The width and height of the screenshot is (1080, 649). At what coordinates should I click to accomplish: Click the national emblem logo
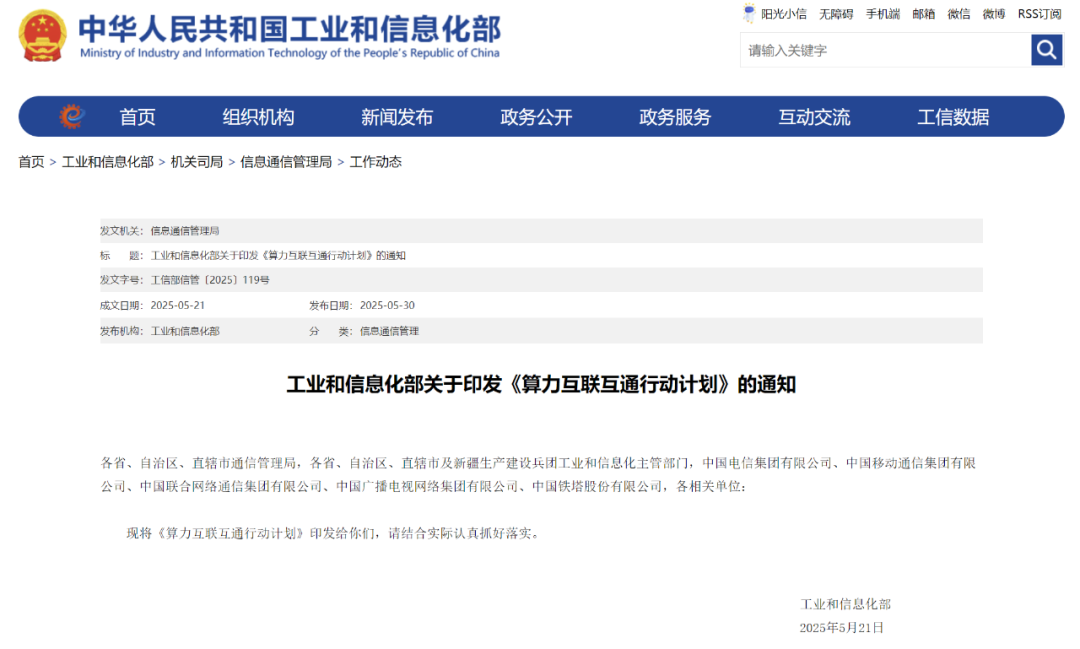coord(42,36)
